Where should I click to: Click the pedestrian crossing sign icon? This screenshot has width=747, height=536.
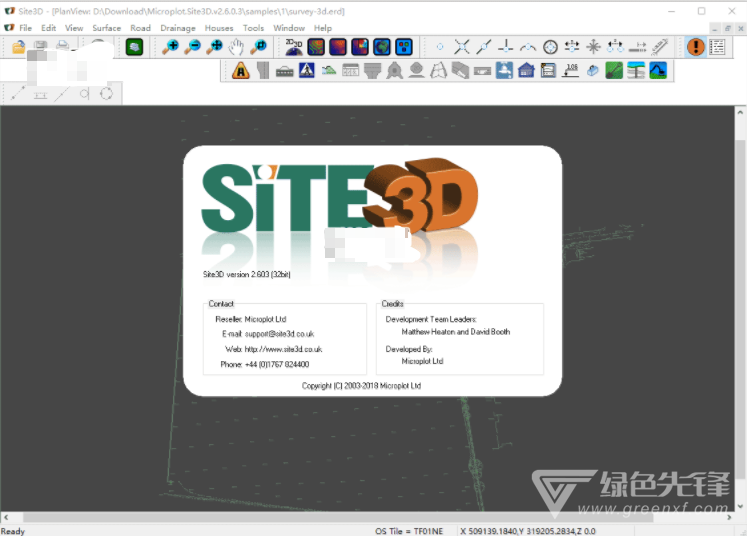coord(306,71)
